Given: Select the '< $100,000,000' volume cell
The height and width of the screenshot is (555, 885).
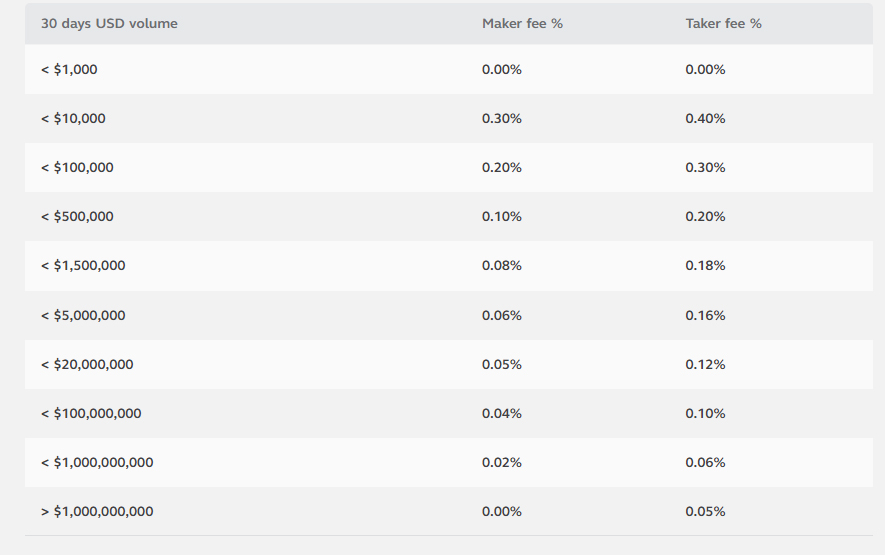Looking at the screenshot, I should click(x=91, y=414).
